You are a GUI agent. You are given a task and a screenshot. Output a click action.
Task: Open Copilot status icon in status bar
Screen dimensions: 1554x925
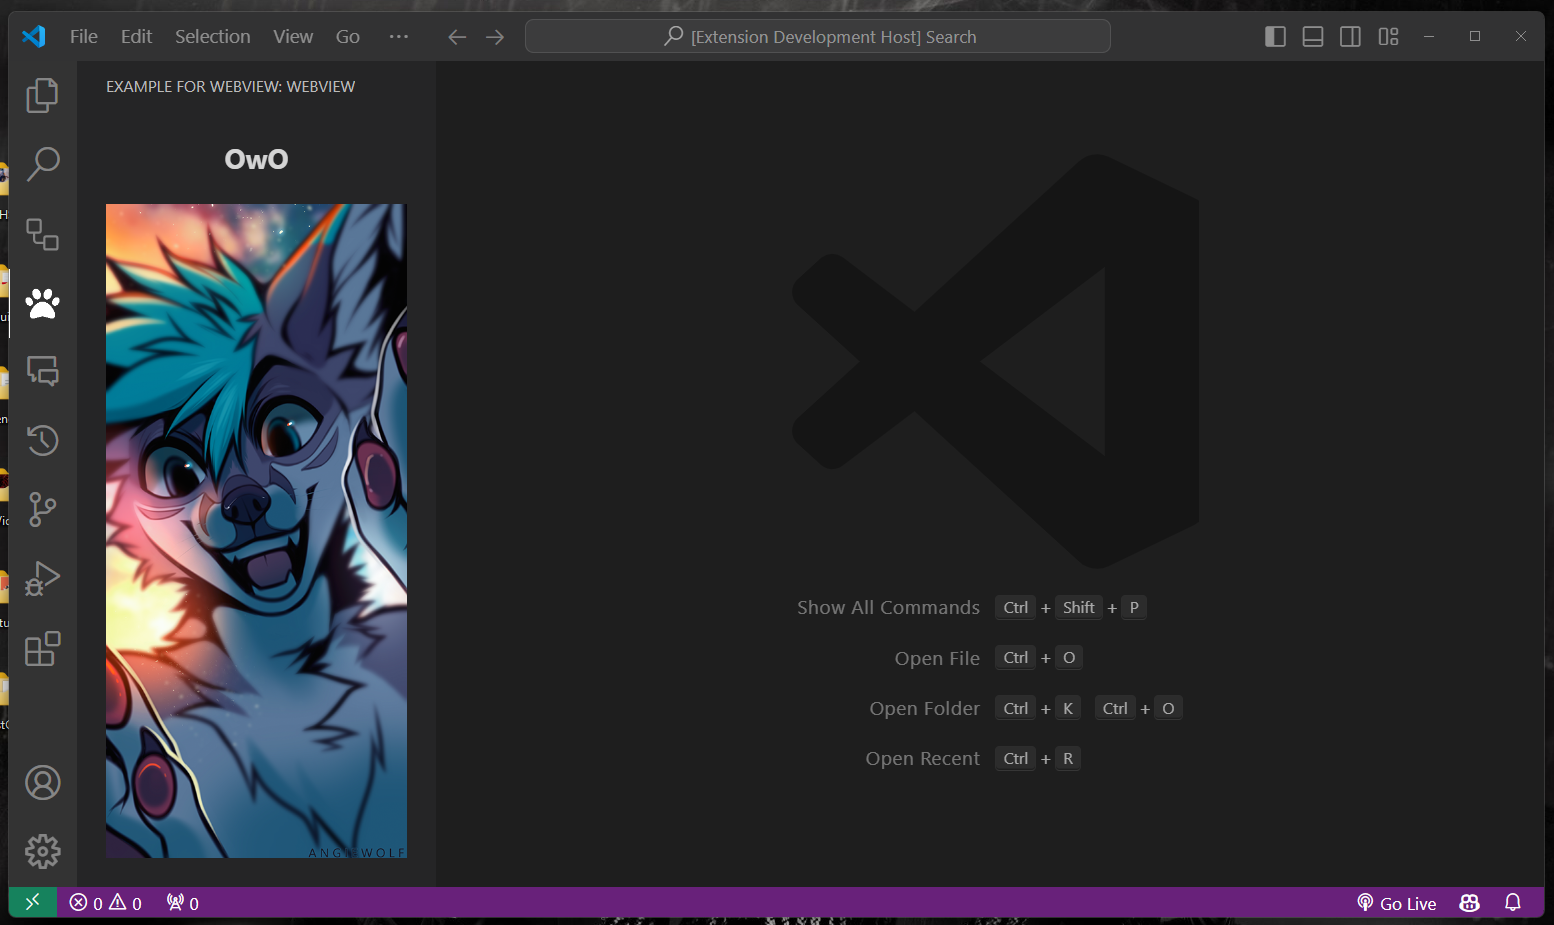click(x=1469, y=903)
